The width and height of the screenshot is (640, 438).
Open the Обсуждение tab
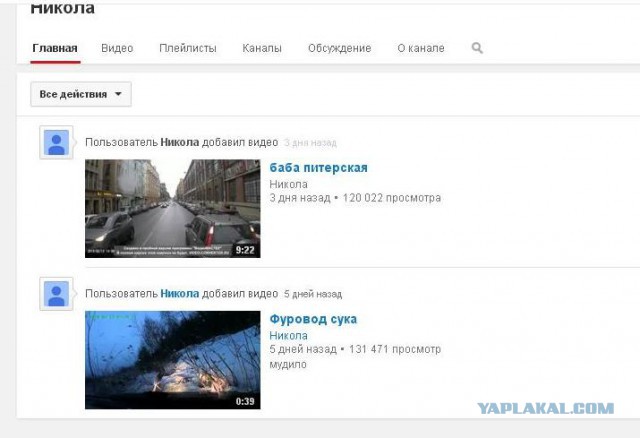[x=339, y=48]
